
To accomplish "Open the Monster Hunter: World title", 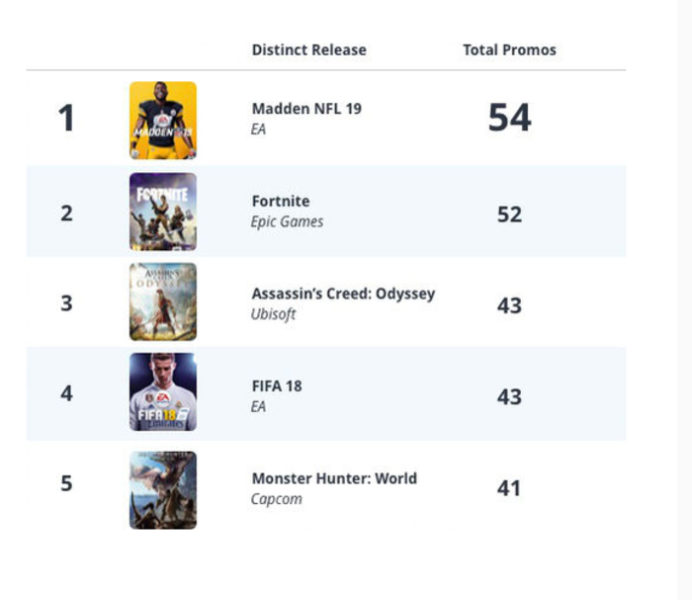I will [x=334, y=478].
